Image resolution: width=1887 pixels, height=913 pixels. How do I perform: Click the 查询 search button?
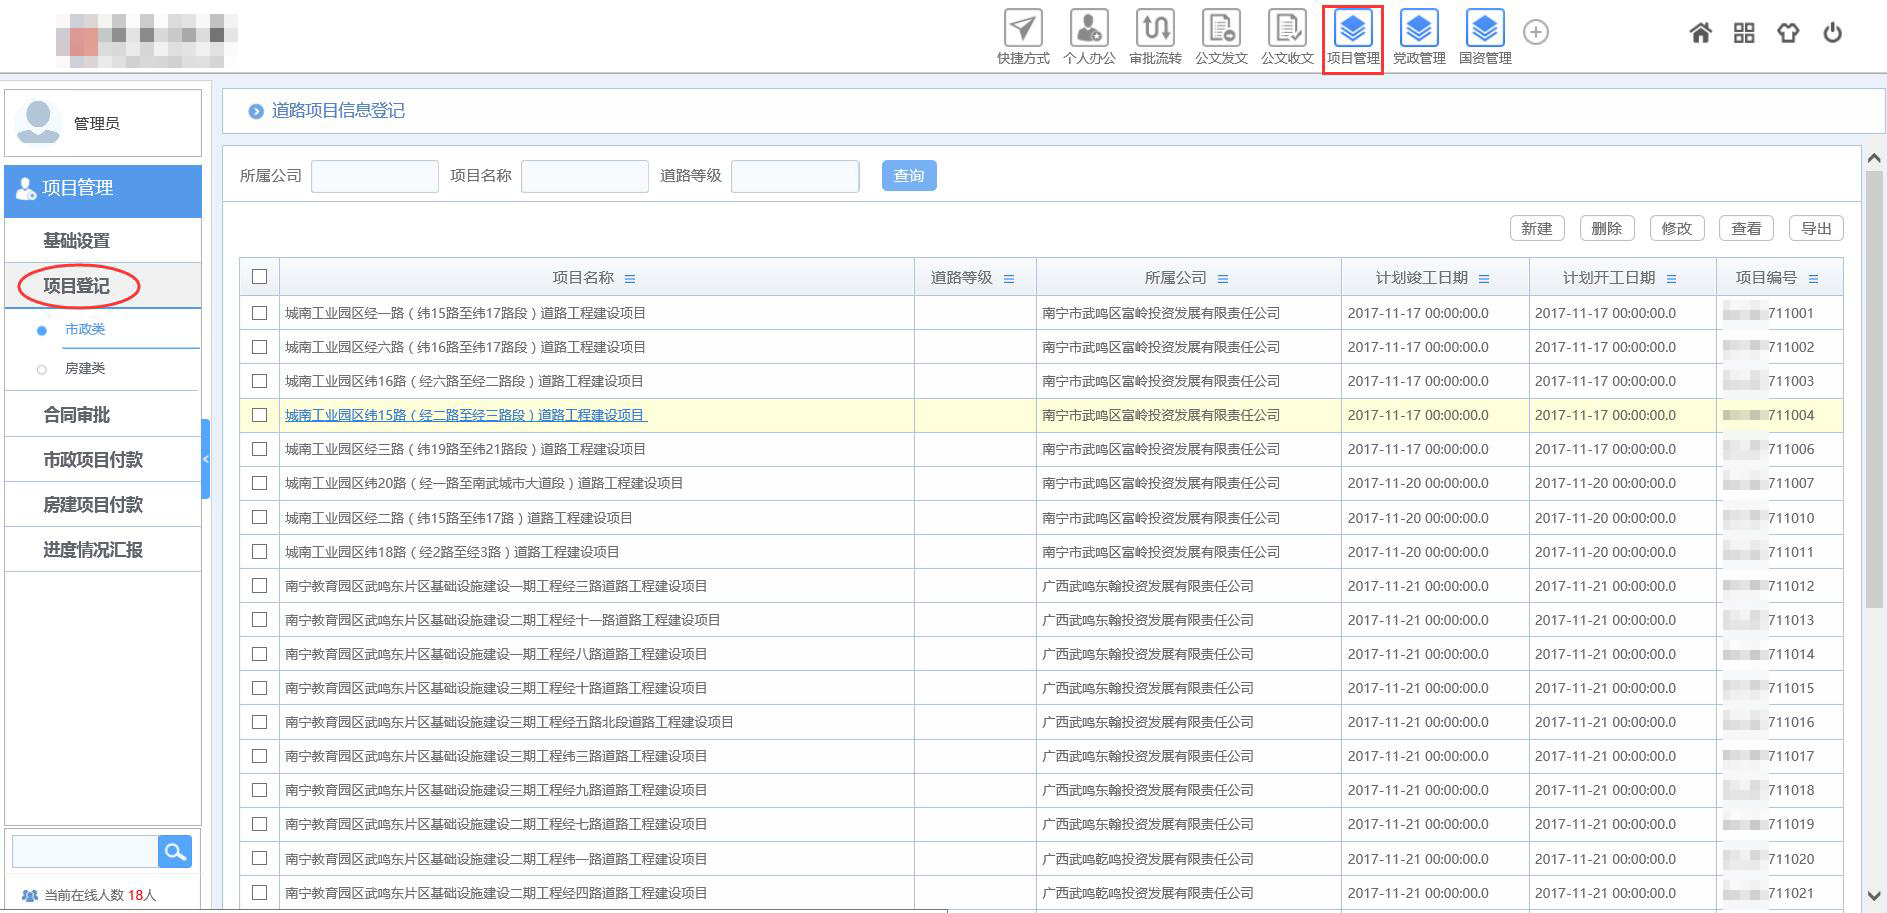[x=908, y=176]
